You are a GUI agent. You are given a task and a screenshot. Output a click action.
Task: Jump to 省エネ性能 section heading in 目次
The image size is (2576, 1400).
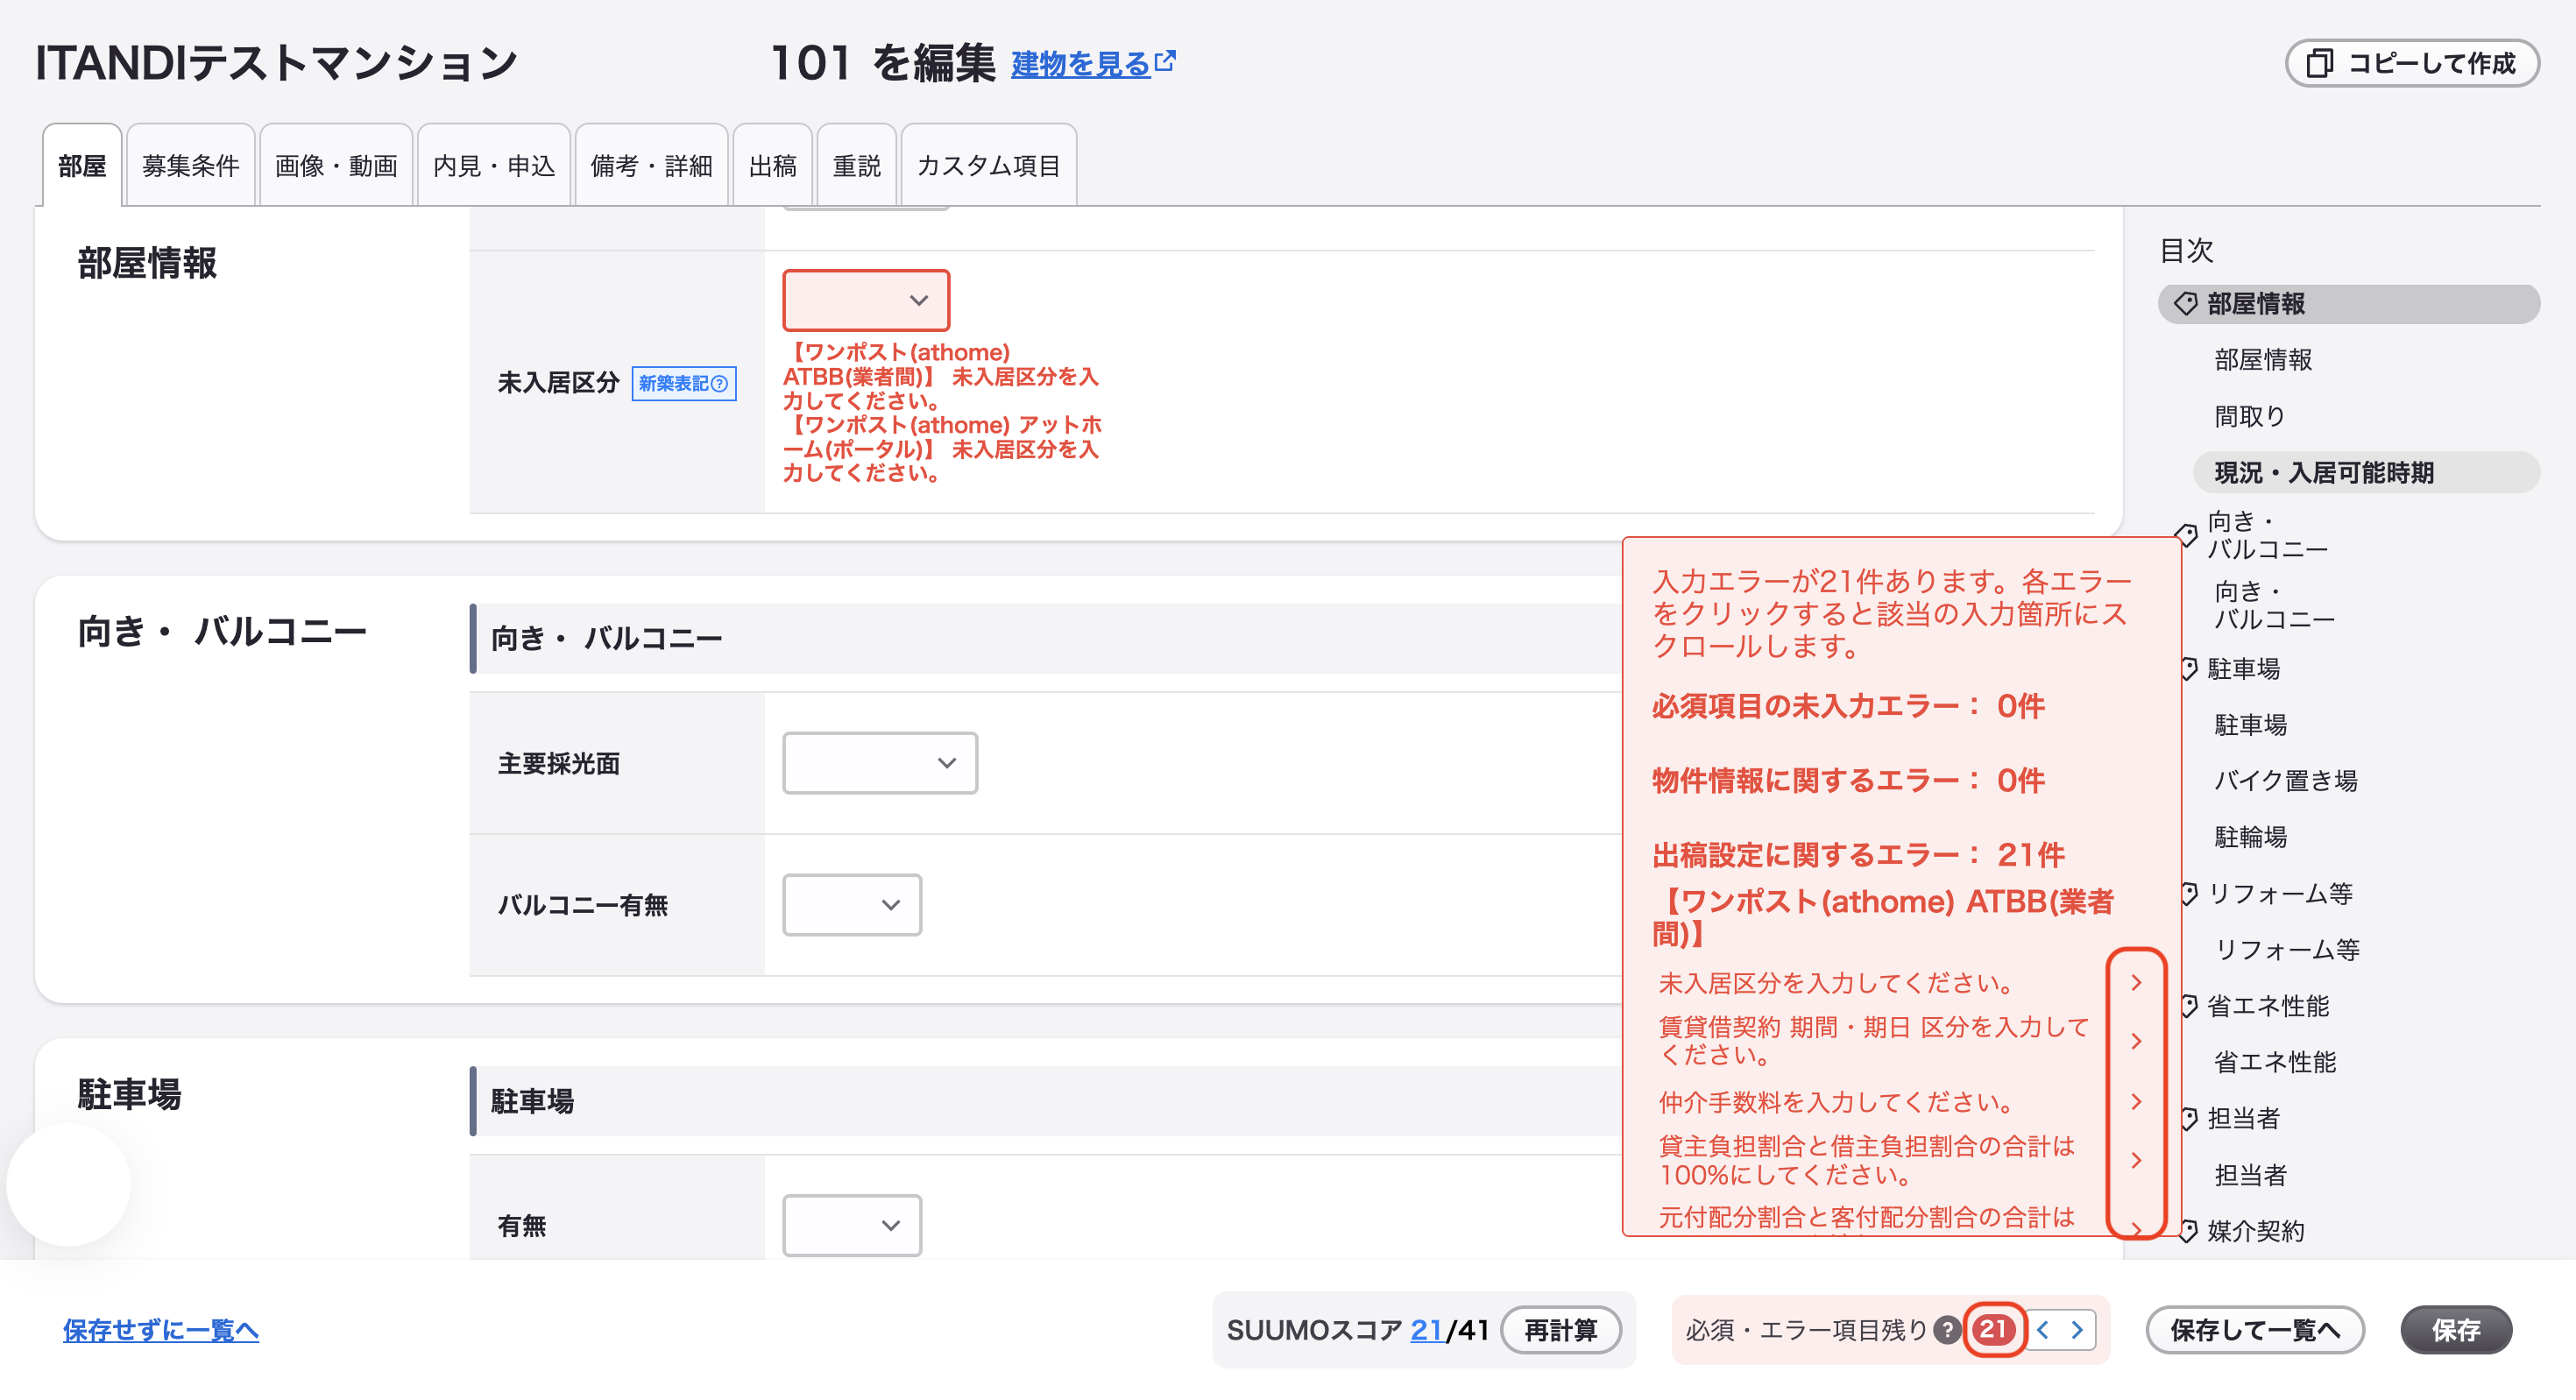2268,1005
